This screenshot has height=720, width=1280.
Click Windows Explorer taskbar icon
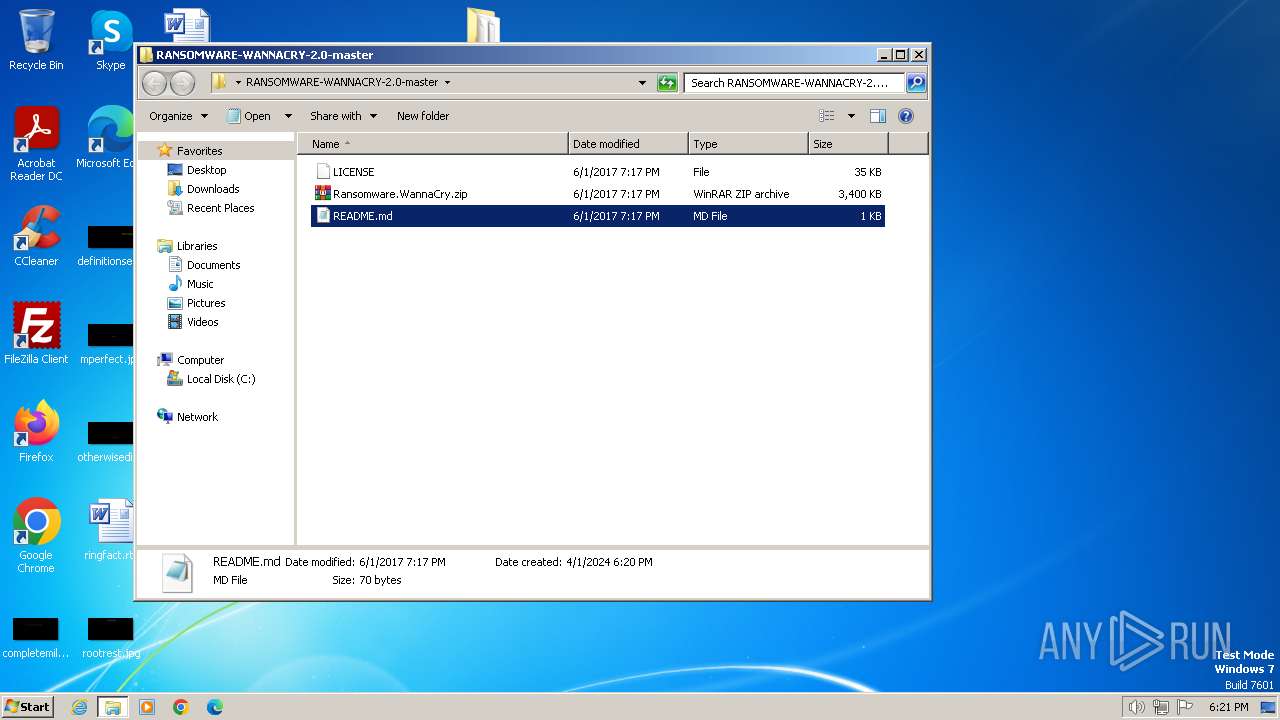(x=112, y=707)
